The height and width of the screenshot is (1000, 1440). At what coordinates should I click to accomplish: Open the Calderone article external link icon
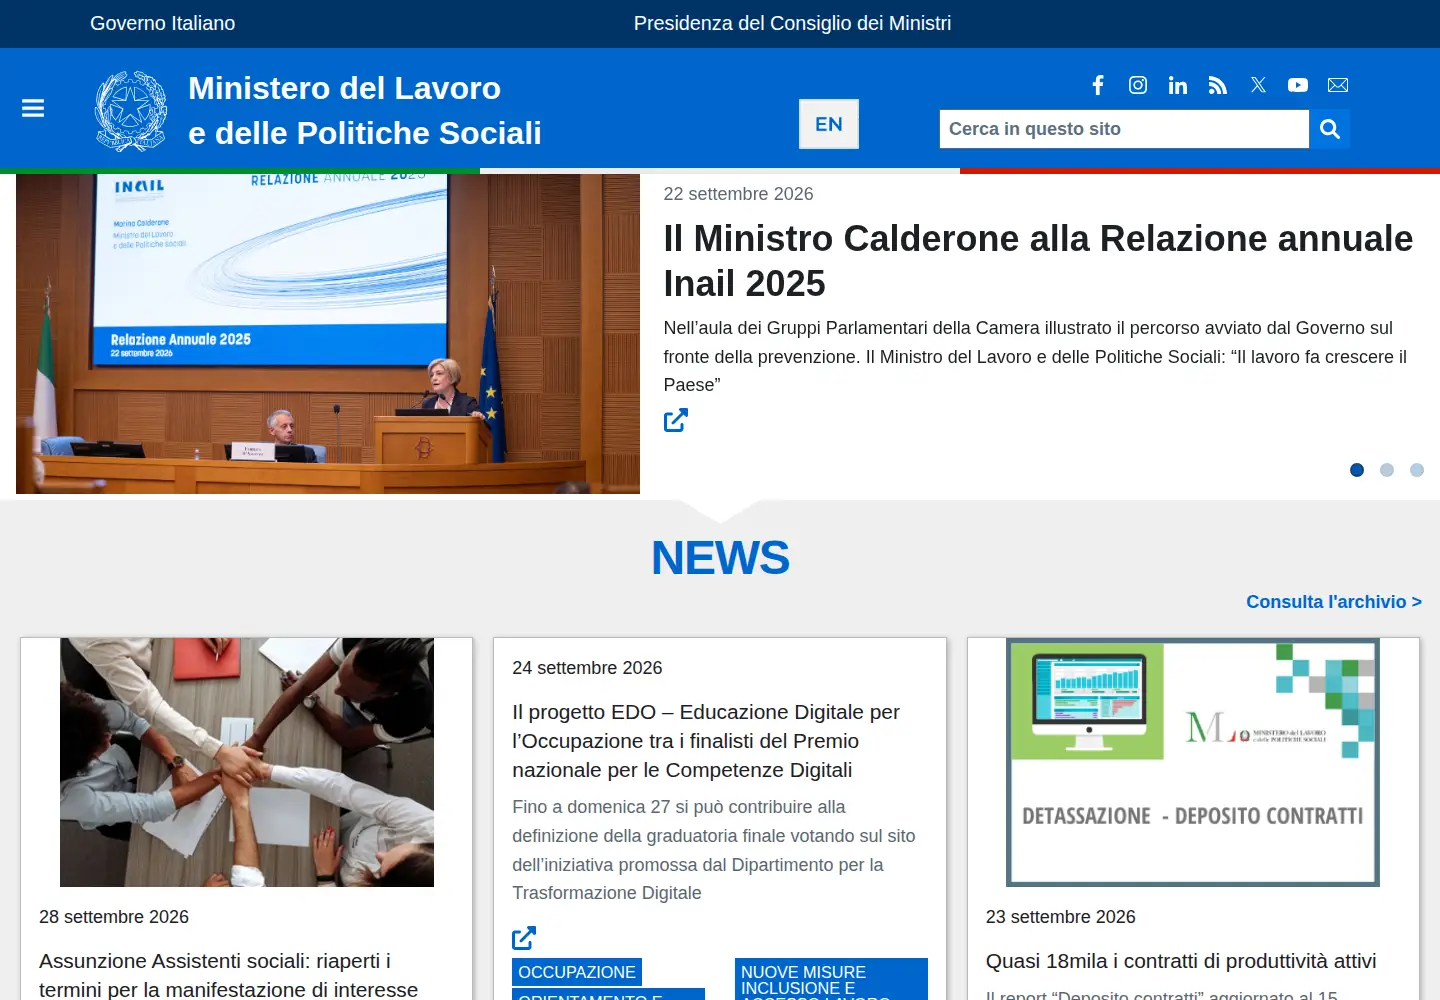point(676,420)
